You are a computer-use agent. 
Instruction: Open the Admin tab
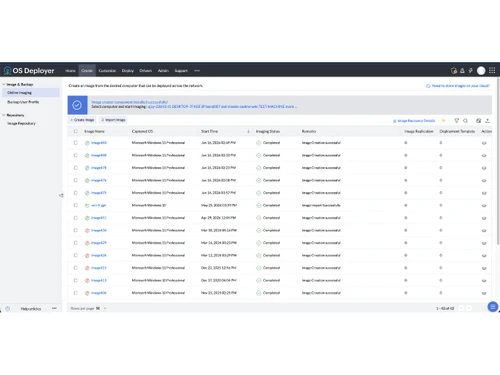click(x=163, y=71)
